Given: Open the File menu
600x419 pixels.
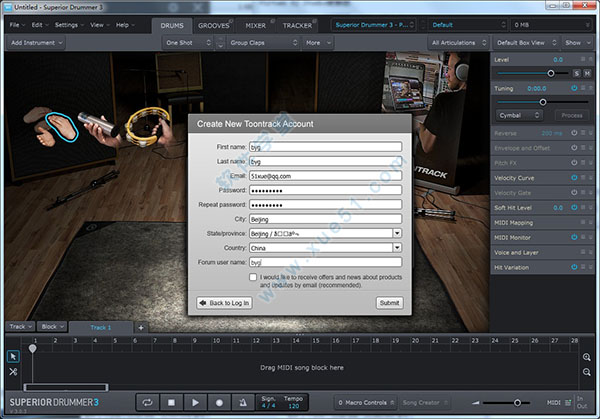Looking at the screenshot, I should (17, 25).
